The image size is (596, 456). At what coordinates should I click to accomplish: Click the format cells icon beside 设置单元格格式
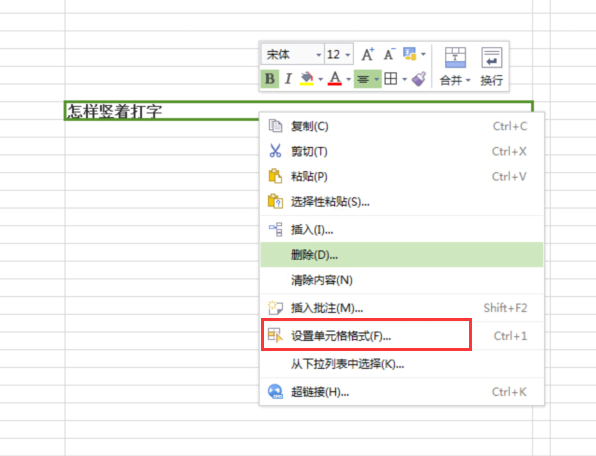[x=275, y=336]
